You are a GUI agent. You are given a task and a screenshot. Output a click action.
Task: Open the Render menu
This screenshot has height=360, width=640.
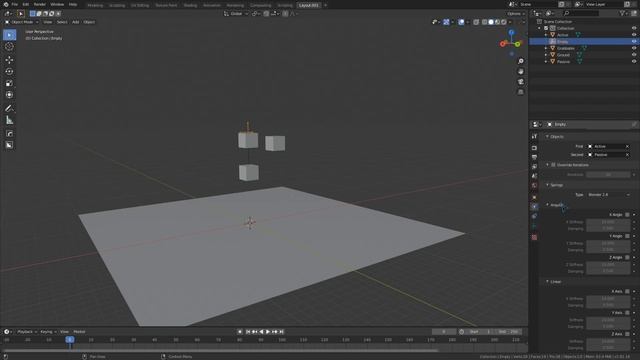[40, 4]
